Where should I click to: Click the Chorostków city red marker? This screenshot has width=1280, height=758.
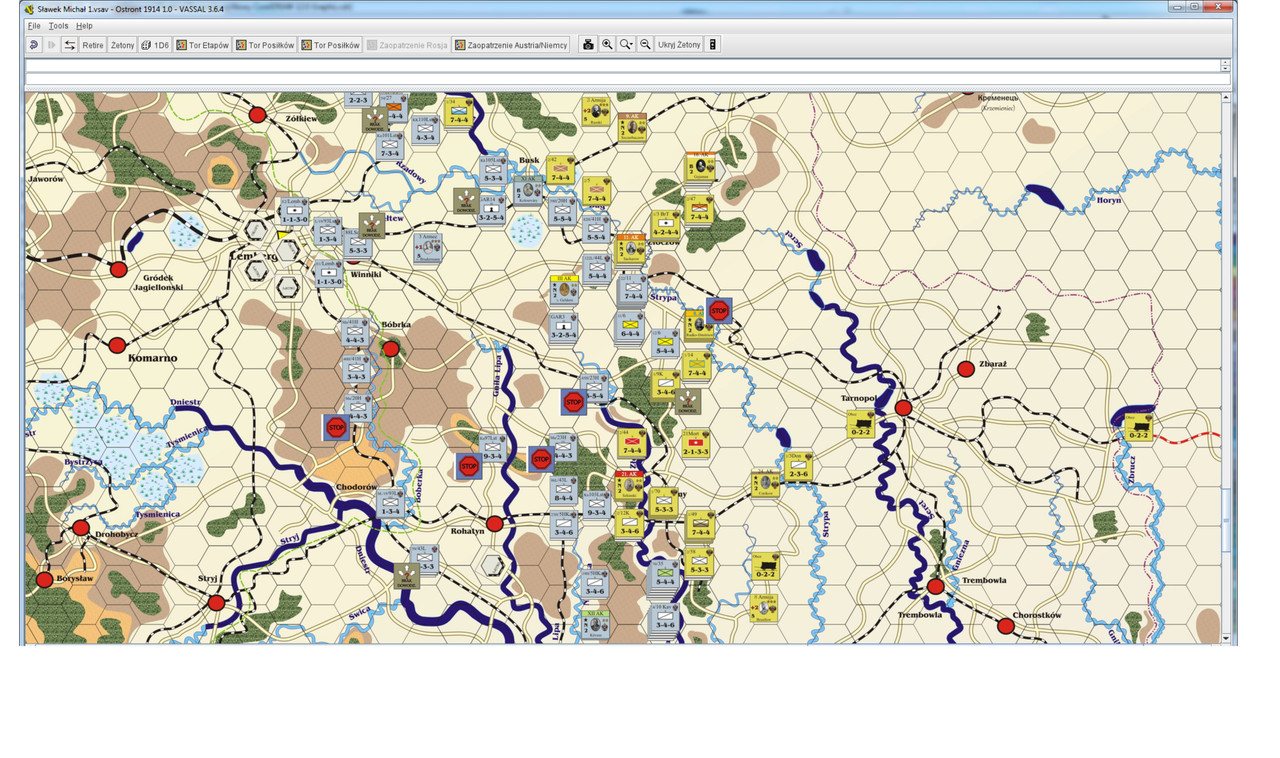point(1006,626)
